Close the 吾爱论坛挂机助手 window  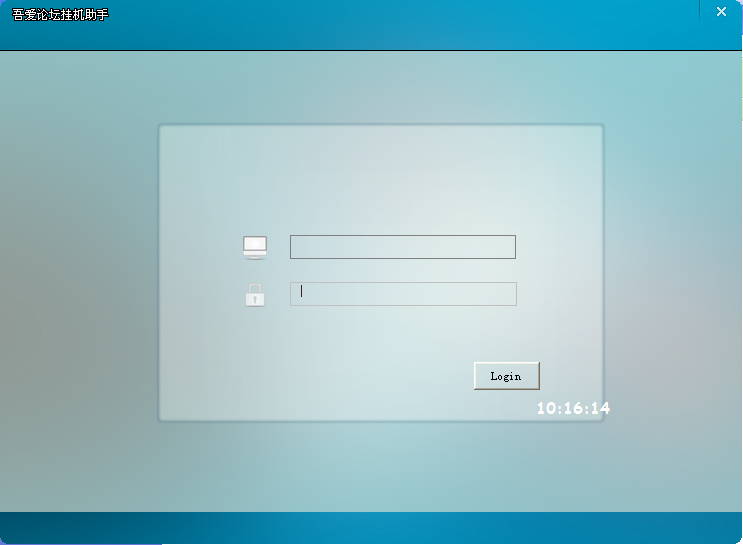(721, 11)
